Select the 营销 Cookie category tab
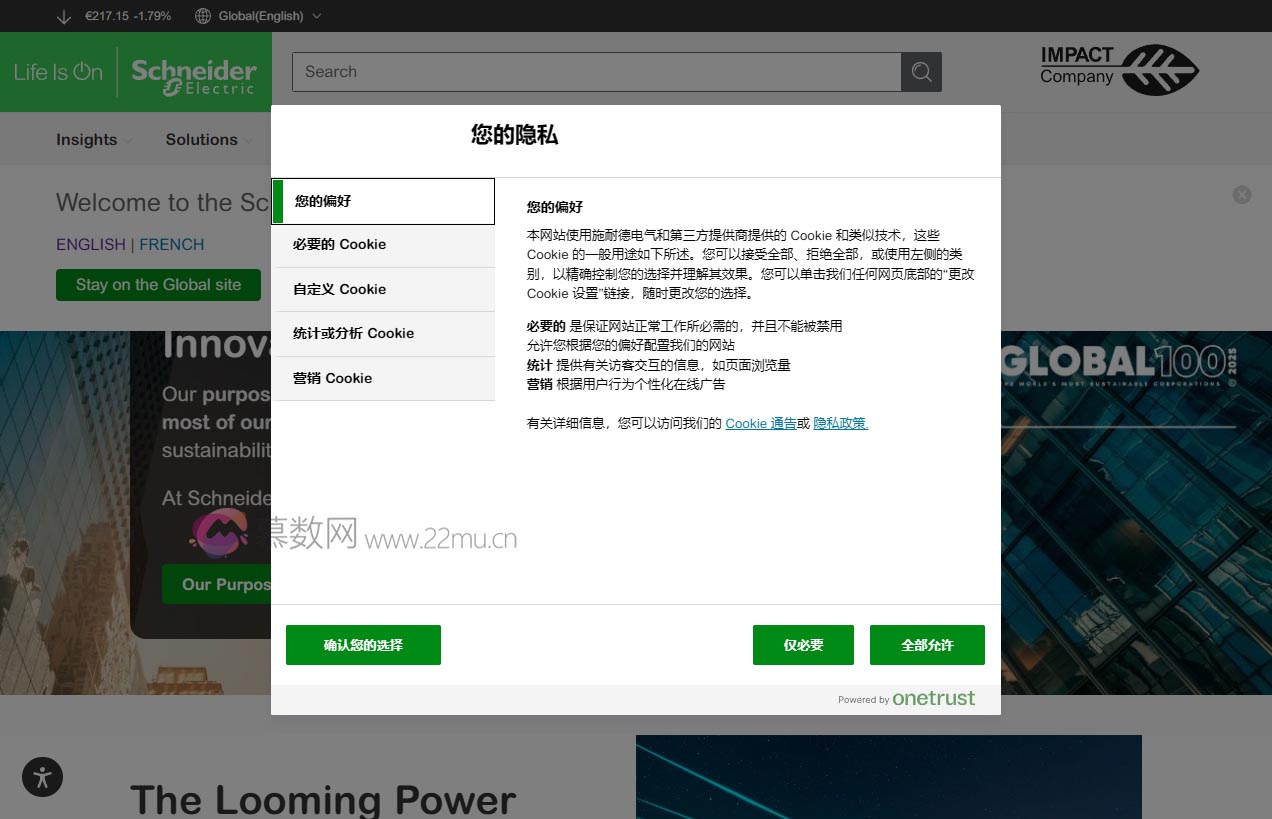 pos(383,378)
